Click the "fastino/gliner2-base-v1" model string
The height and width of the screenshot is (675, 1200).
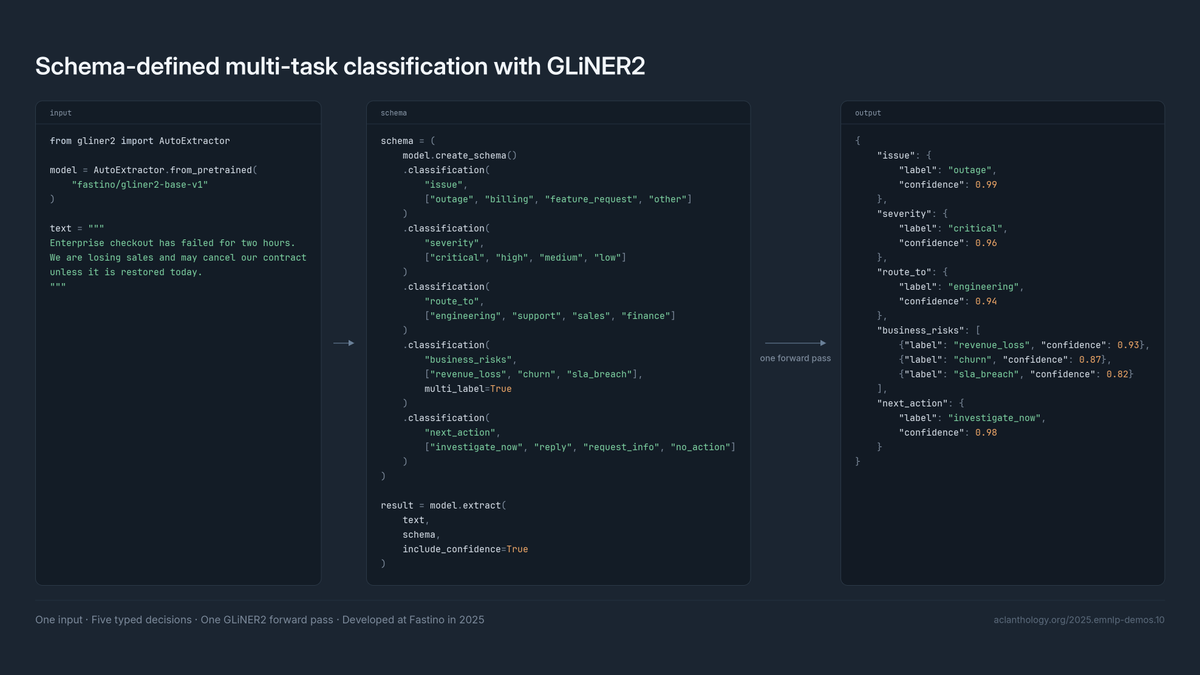point(140,185)
